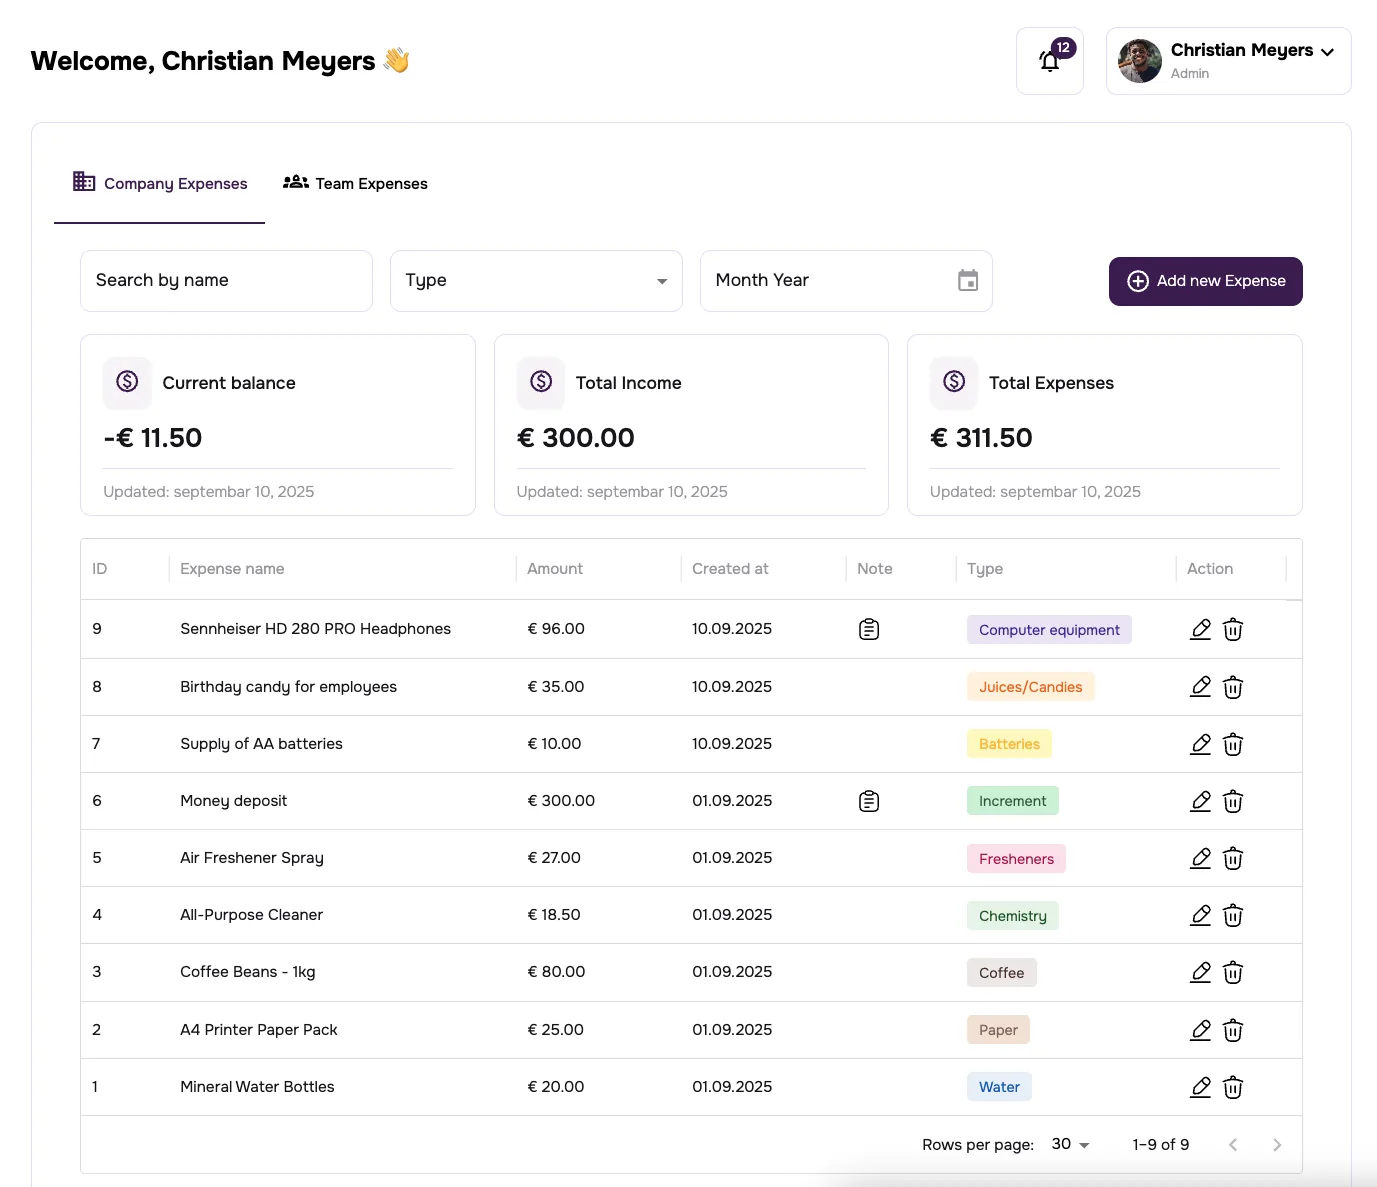The width and height of the screenshot is (1377, 1187).
Task: View the note attached to Sennheiser headphones
Action: (868, 629)
